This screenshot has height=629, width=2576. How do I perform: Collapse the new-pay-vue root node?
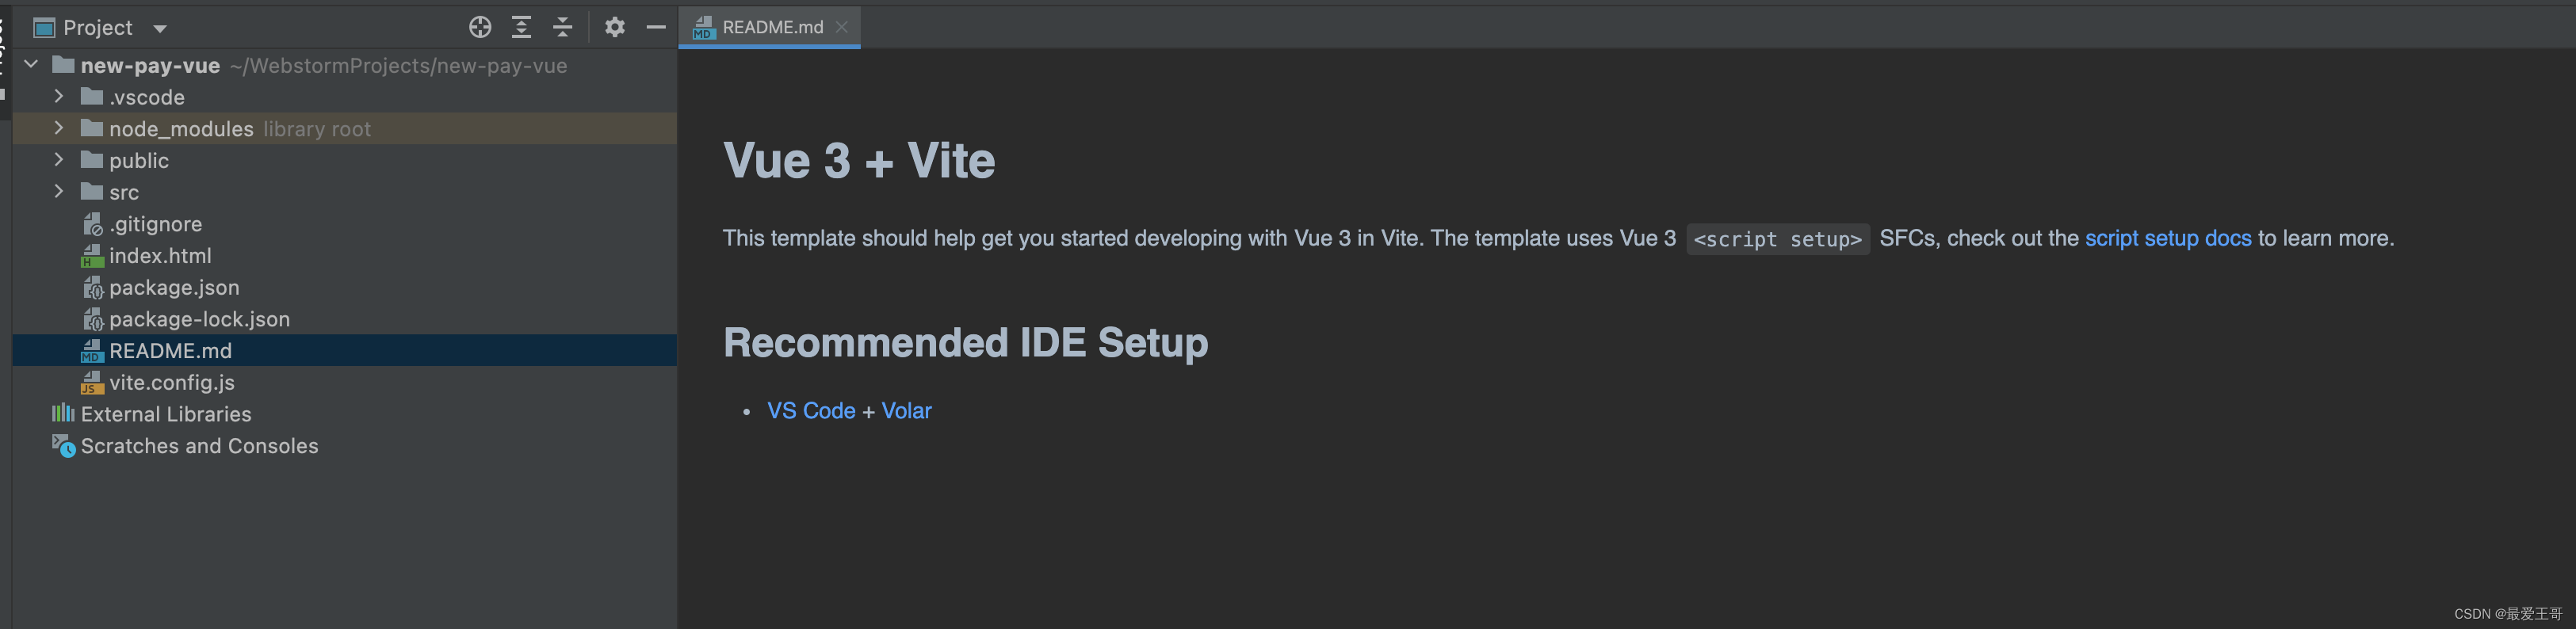[x=31, y=64]
